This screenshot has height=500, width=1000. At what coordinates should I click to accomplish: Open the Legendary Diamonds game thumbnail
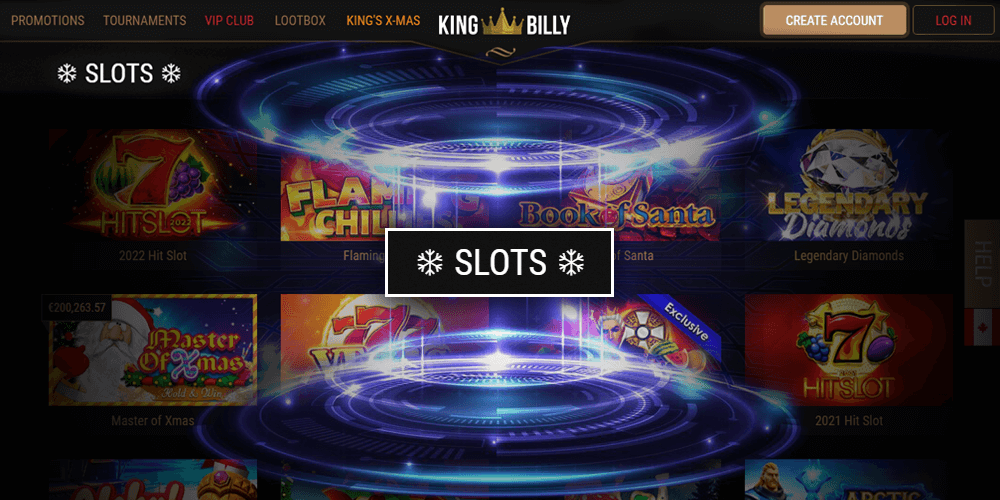click(848, 184)
